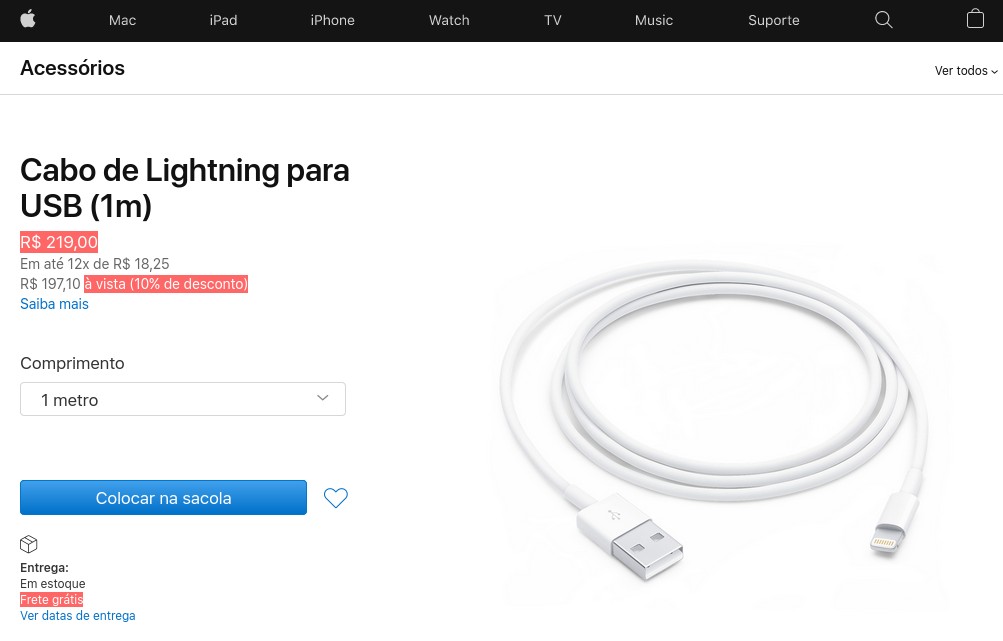Go to Suporte page
The width and height of the screenshot is (1003, 641).
[774, 20]
